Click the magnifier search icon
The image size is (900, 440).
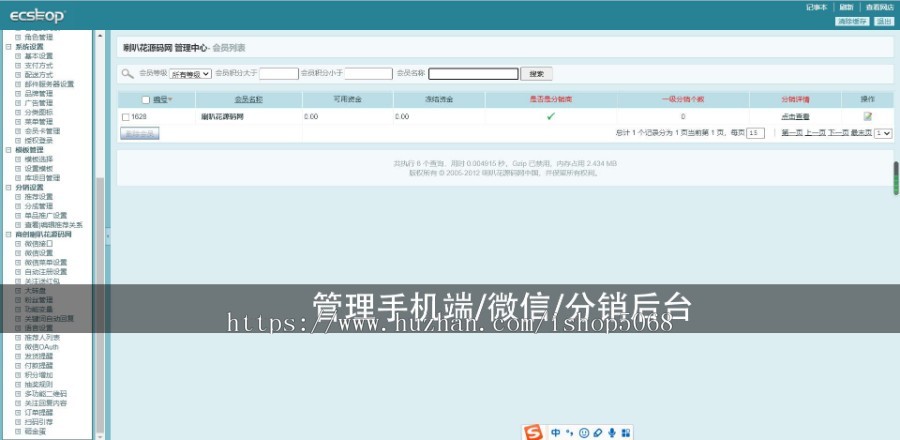[x=127, y=73]
